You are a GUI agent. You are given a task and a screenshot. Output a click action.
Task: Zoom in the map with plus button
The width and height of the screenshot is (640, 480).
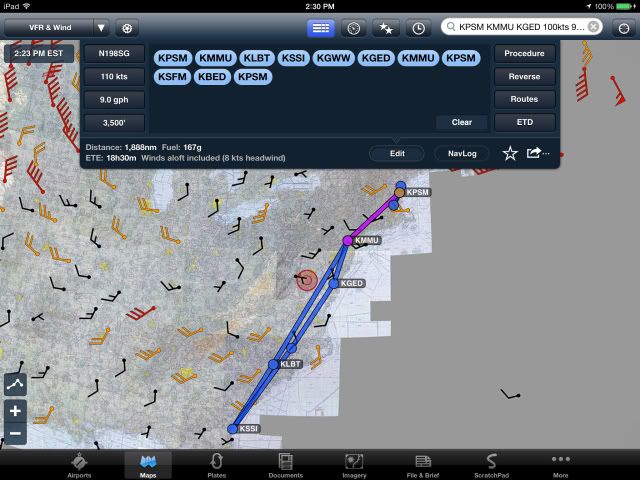click(15, 411)
